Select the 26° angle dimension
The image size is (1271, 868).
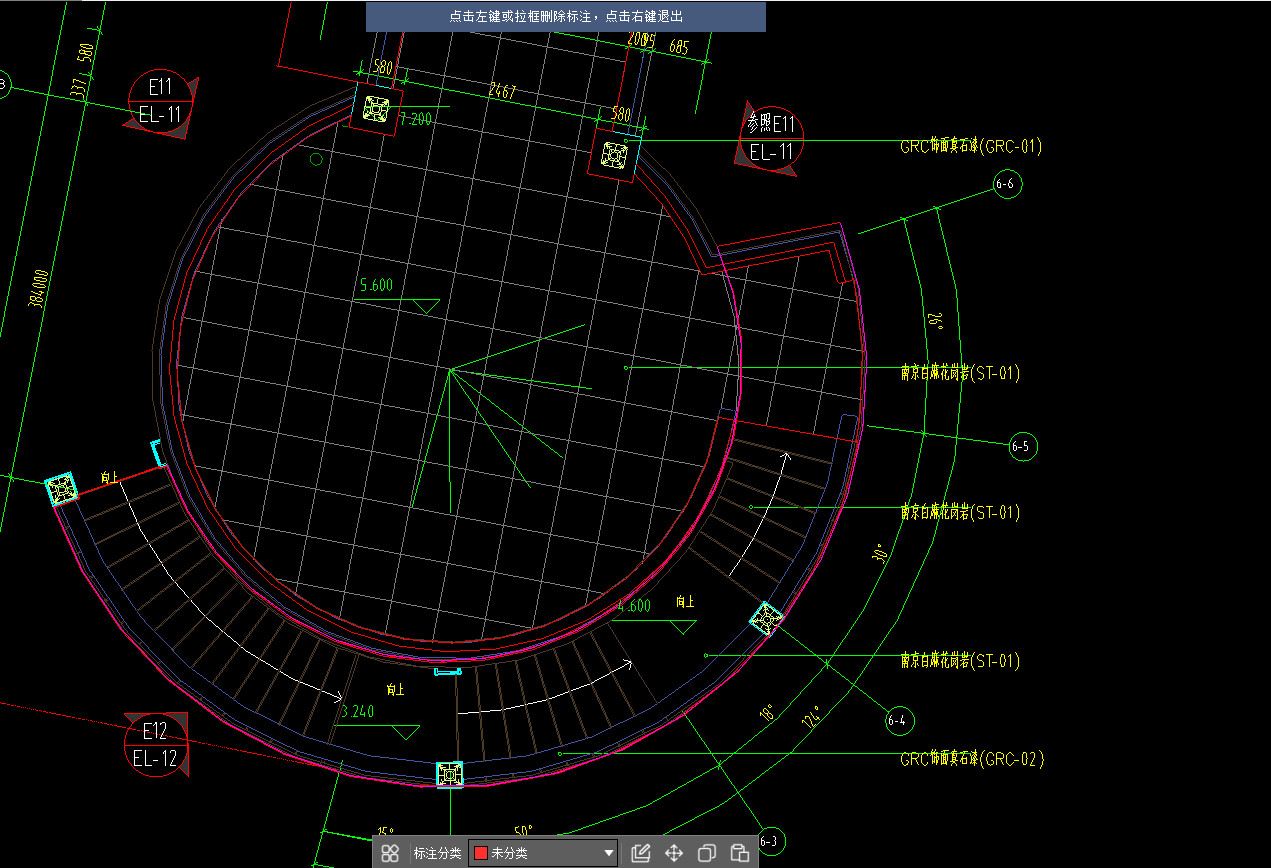click(x=937, y=319)
